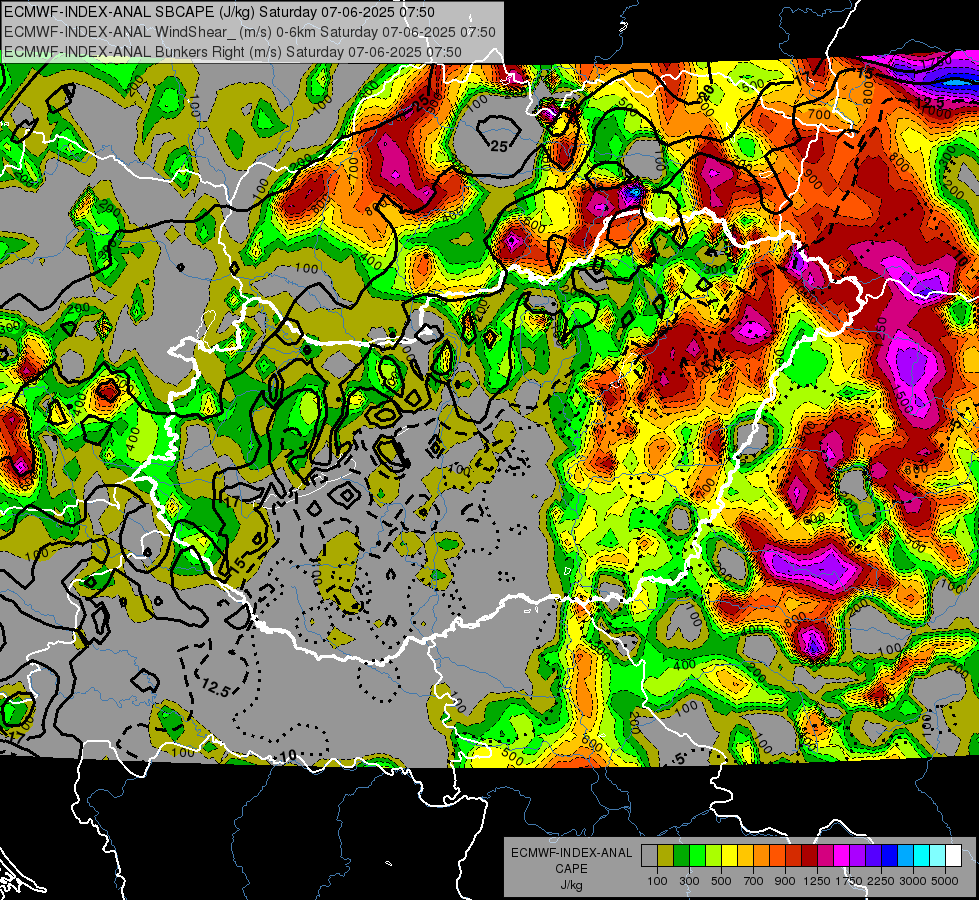The image size is (979, 900).
Task: Click the legend value 1750
Action: tap(849, 881)
